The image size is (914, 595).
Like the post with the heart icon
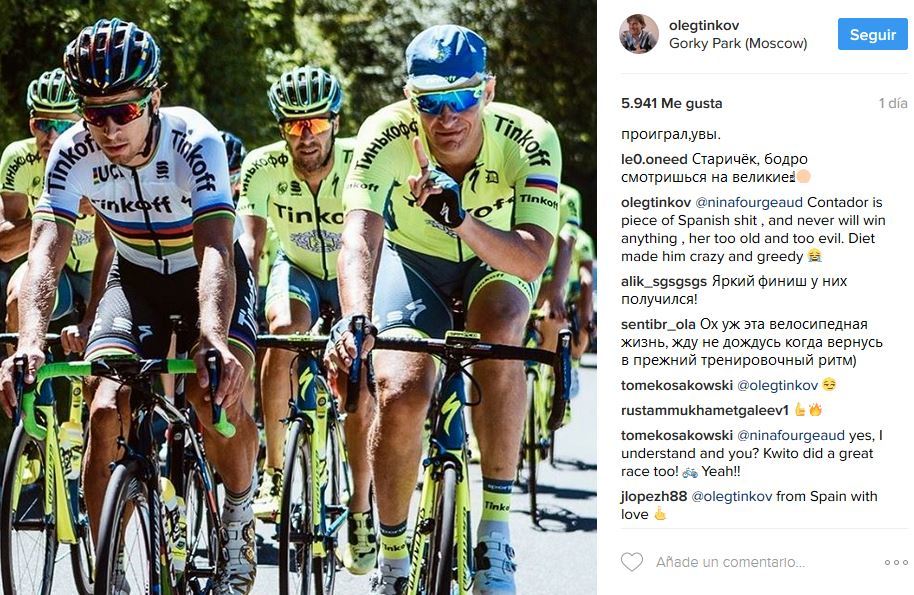coord(632,562)
